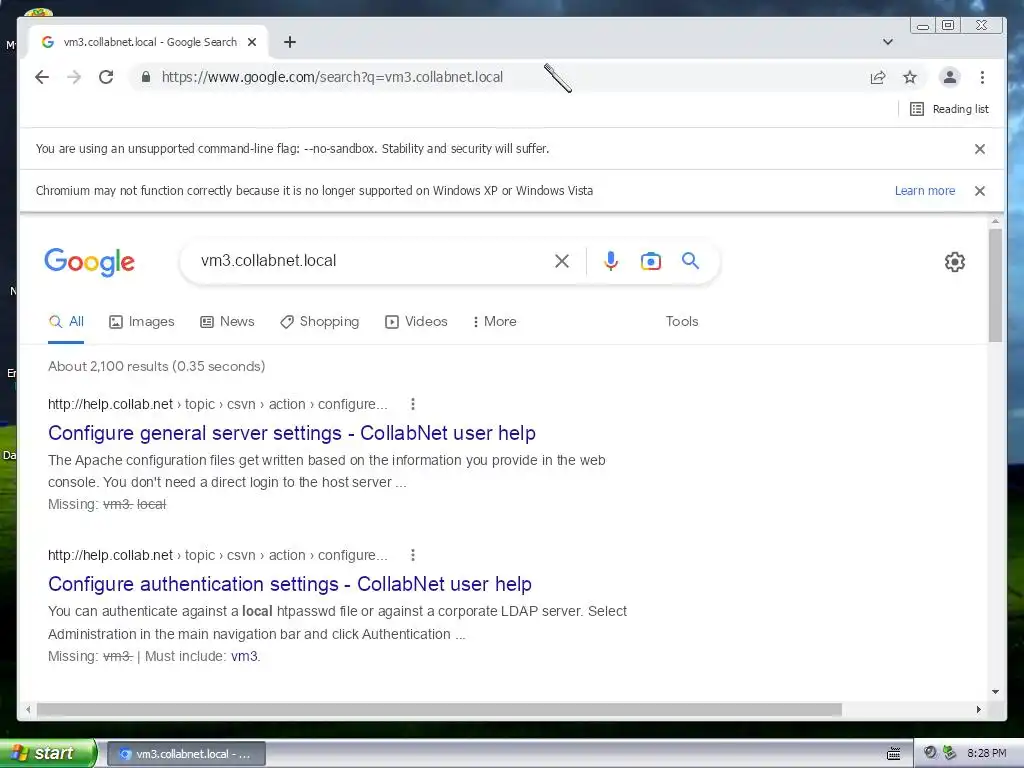
Task: Click the Google search input field
Action: tap(372, 261)
